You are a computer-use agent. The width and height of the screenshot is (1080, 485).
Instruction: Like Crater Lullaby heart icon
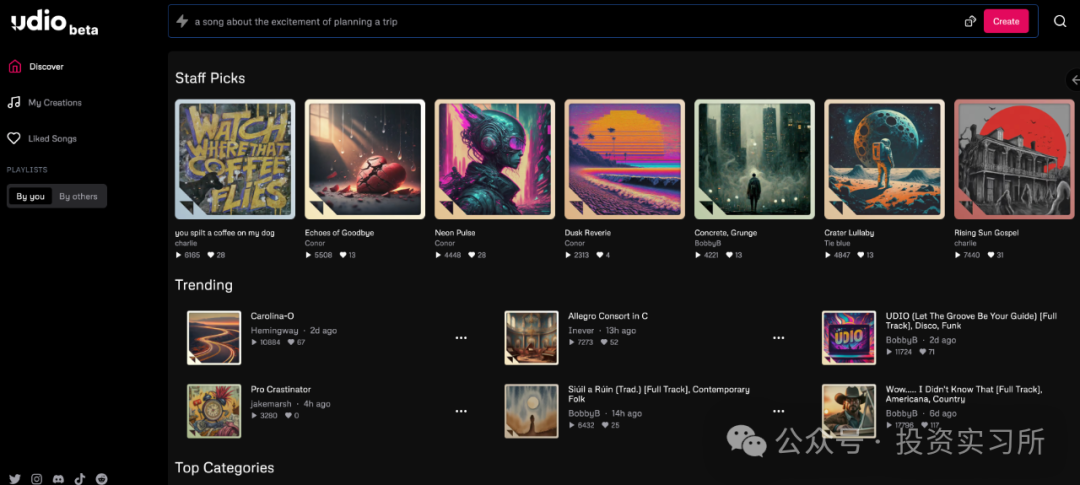(862, 255)
